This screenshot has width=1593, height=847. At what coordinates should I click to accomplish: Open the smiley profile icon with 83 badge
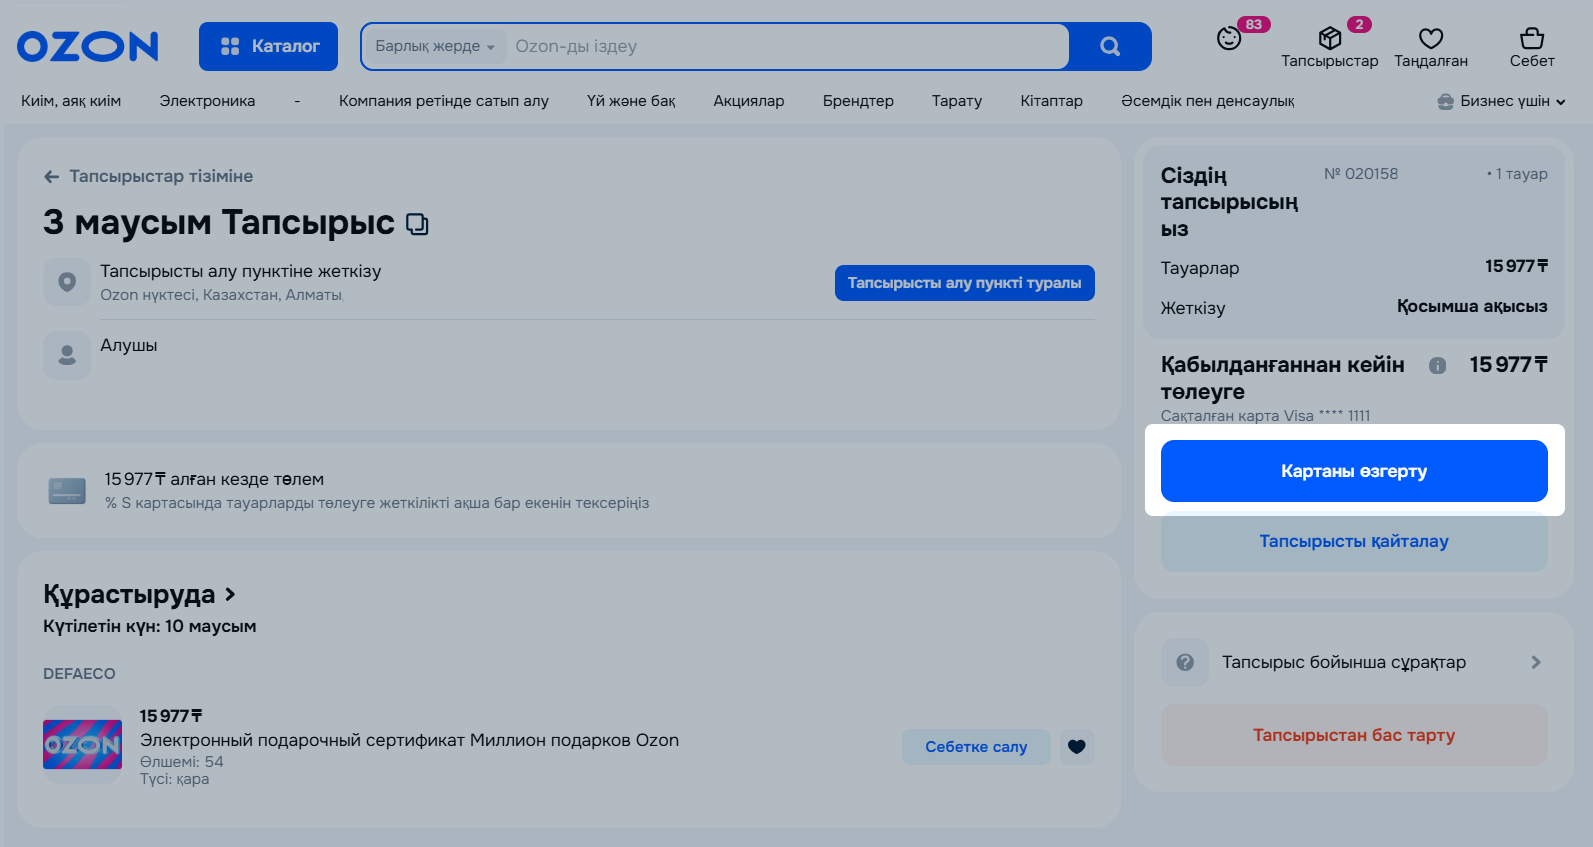[1229, 39]
